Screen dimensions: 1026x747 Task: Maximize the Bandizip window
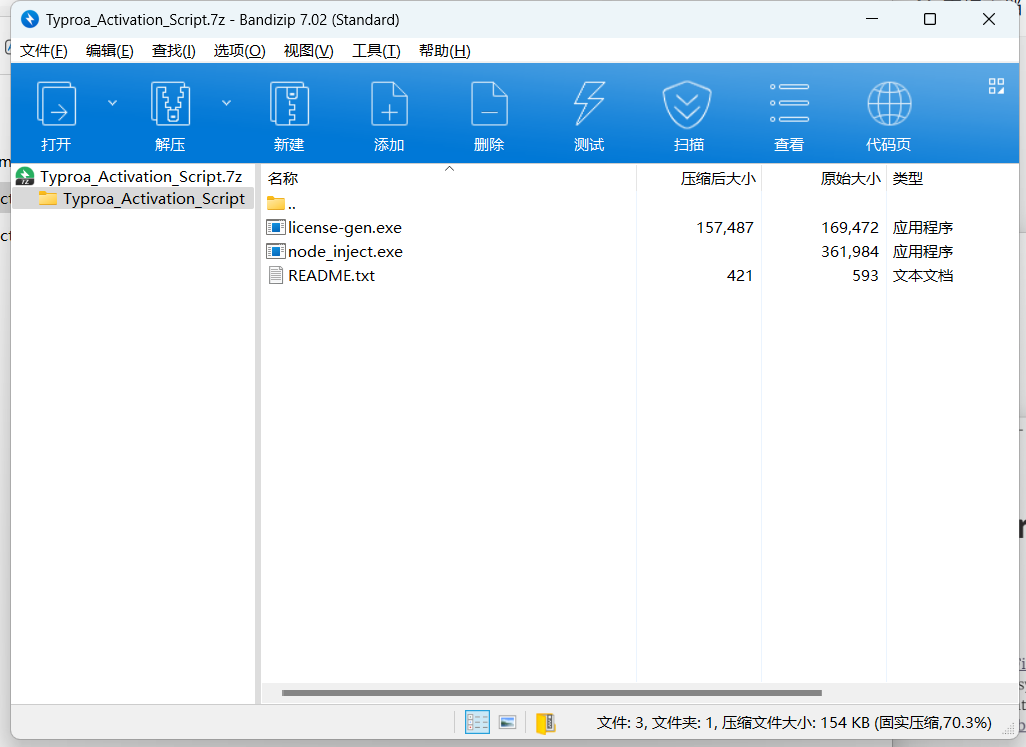(930, 19)
